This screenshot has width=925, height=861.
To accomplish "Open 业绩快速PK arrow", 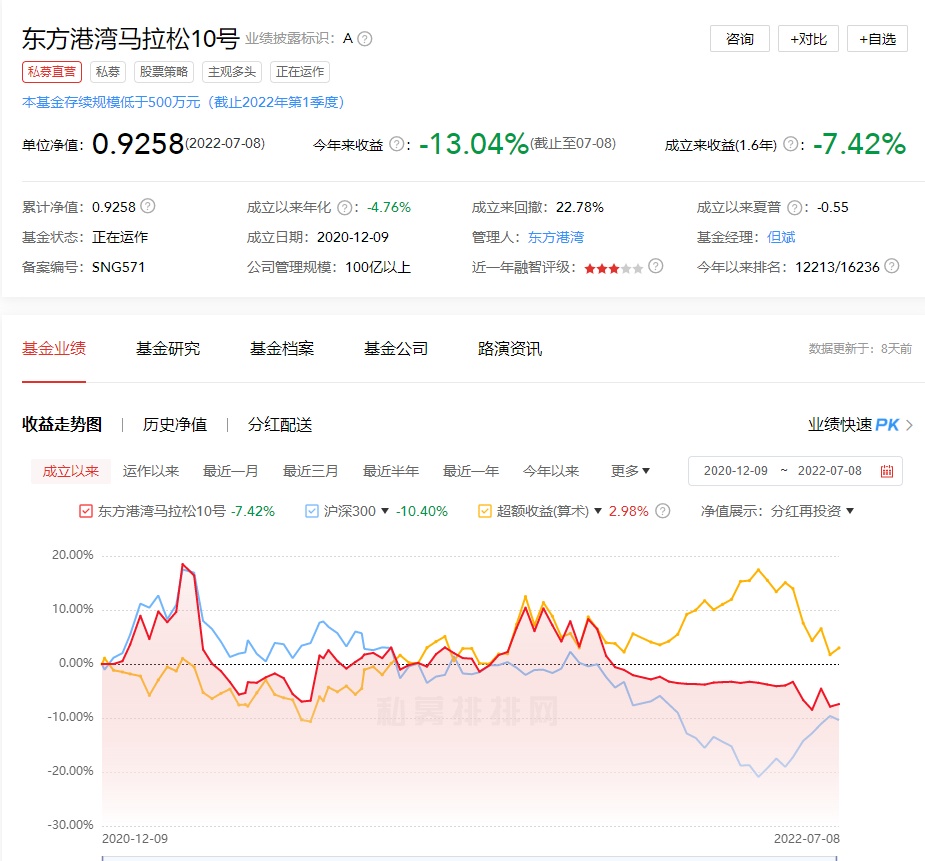I will tap(909, 425).
